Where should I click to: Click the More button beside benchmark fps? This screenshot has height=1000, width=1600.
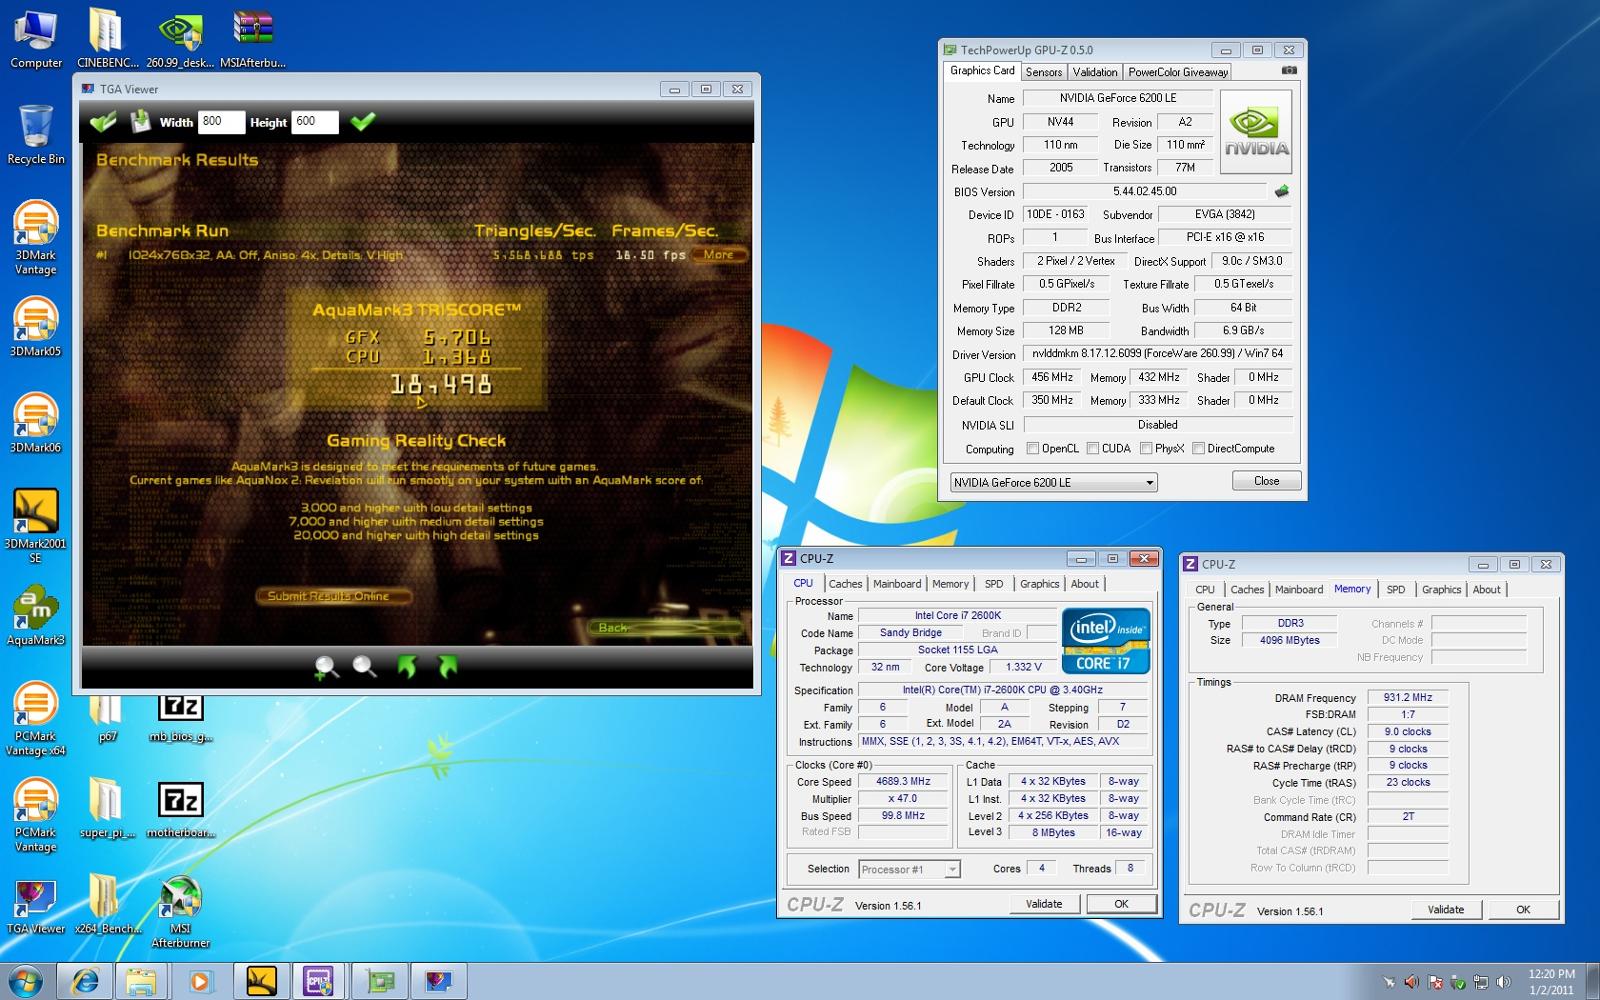[718, 255]
